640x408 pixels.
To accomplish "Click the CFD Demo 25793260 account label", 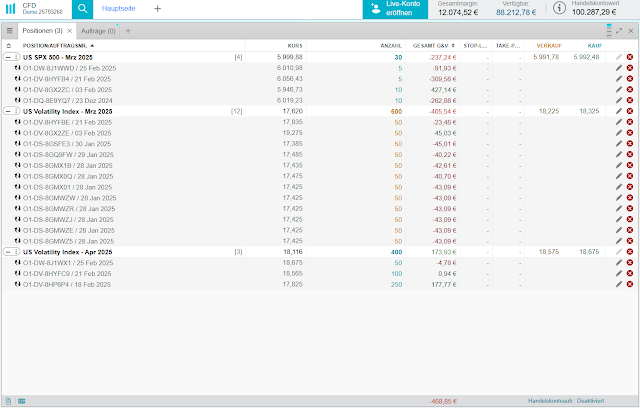I will (x=42, y=9).
